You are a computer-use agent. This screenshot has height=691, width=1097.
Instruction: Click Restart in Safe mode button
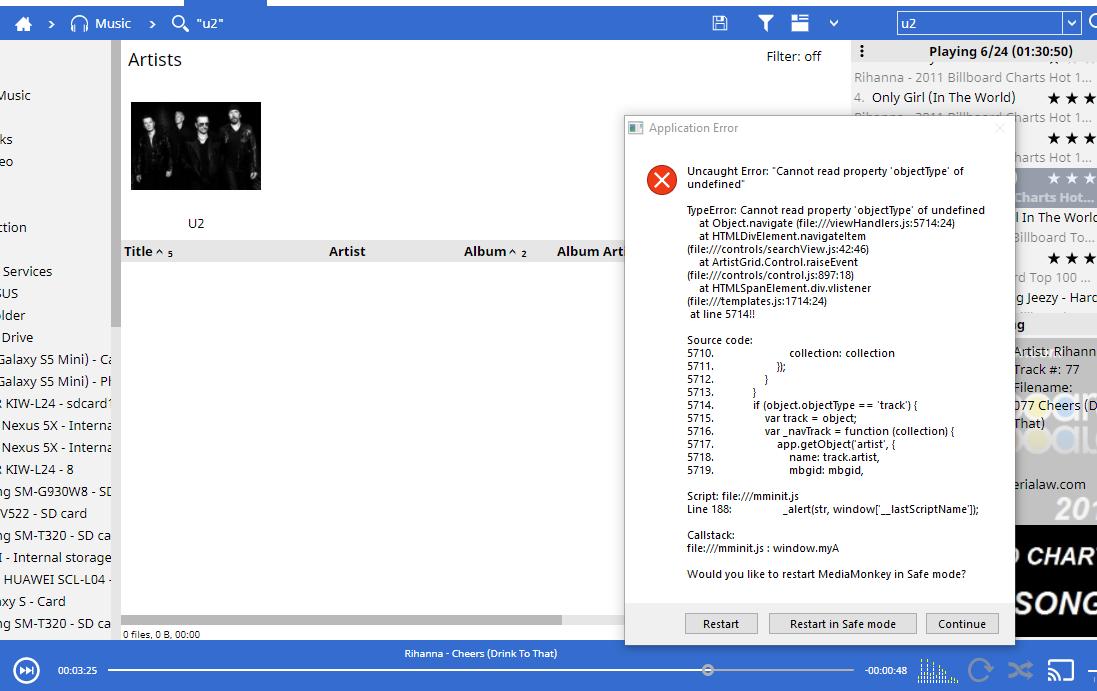(x=842, y=624)
